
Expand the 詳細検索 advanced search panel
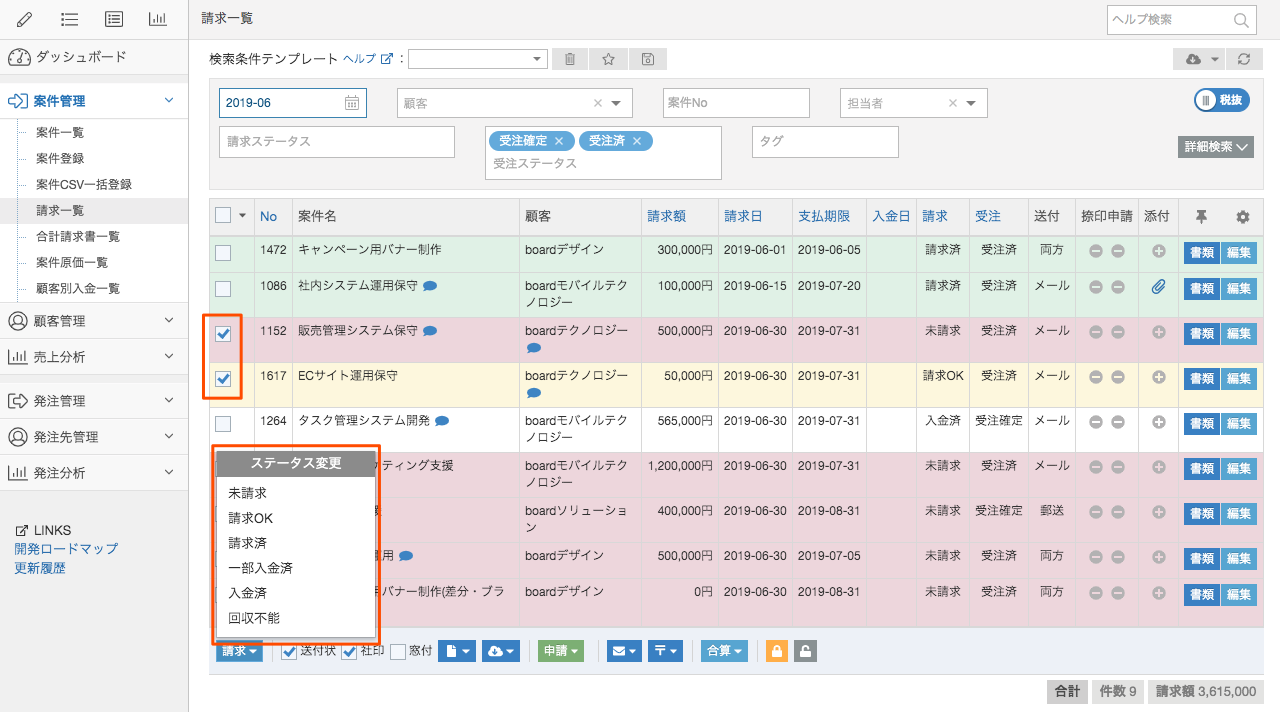click(x=1215, y=147)
